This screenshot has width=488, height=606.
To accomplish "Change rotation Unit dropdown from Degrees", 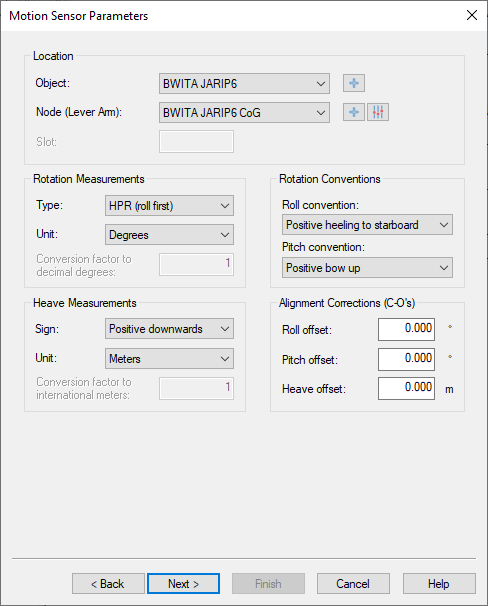I will [169, 235].
